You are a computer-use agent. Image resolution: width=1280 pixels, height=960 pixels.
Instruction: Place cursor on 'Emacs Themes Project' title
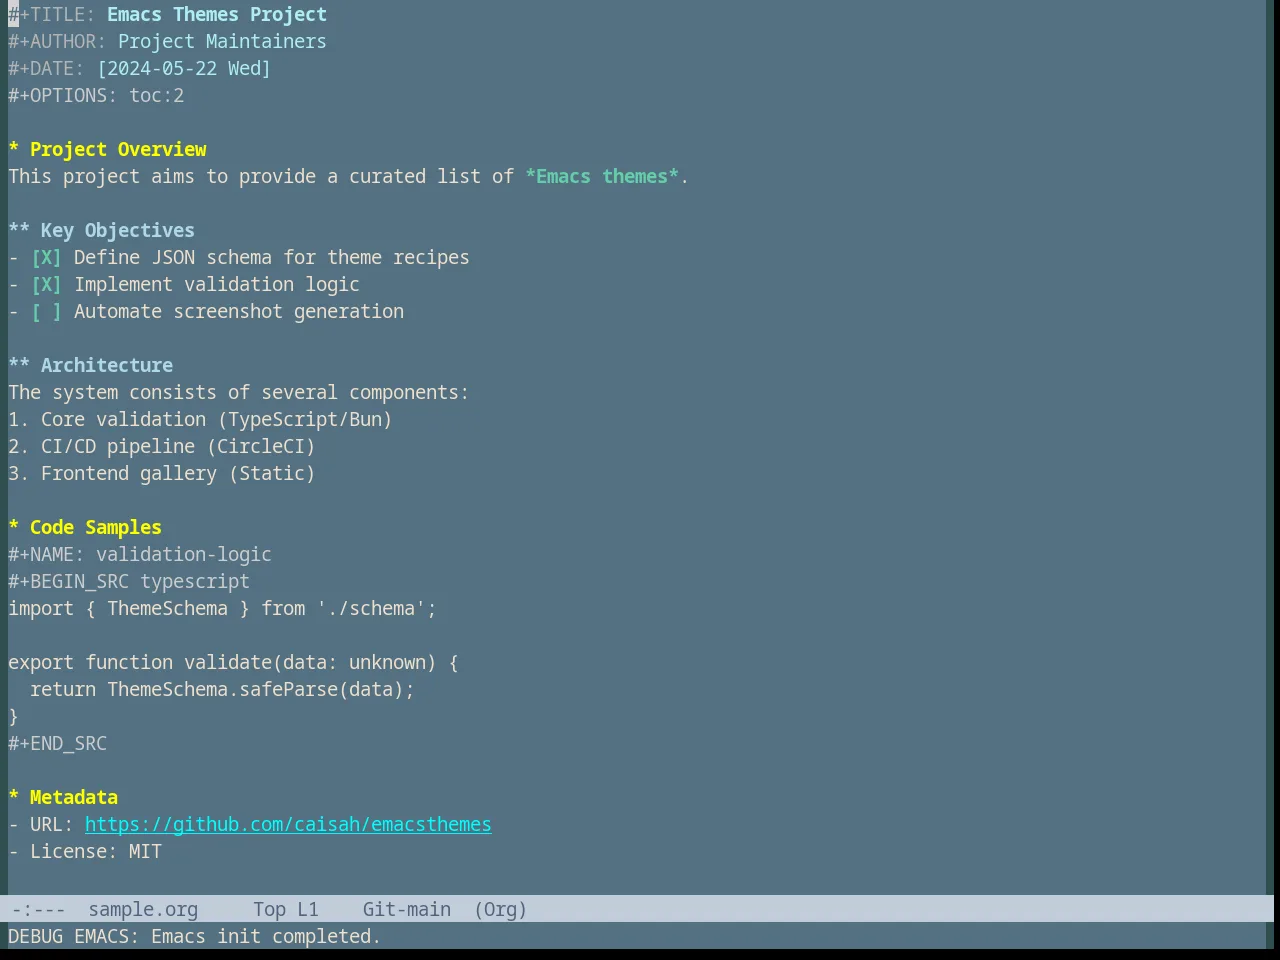click(217, 15)
